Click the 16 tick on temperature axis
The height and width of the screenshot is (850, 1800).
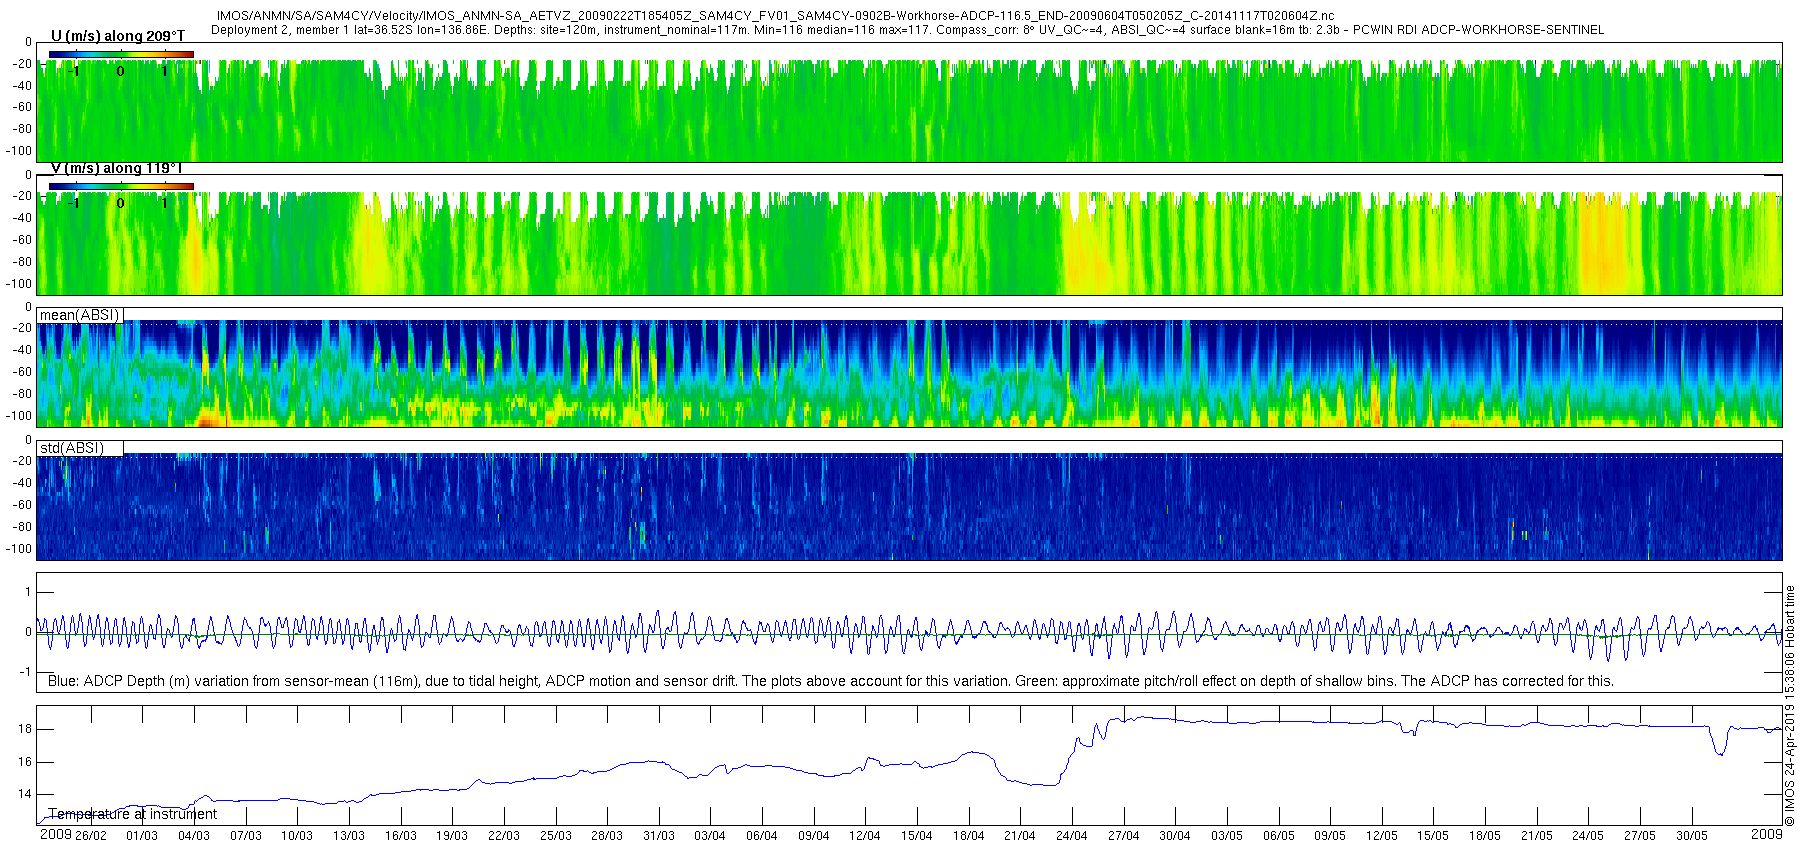(25, 762)
